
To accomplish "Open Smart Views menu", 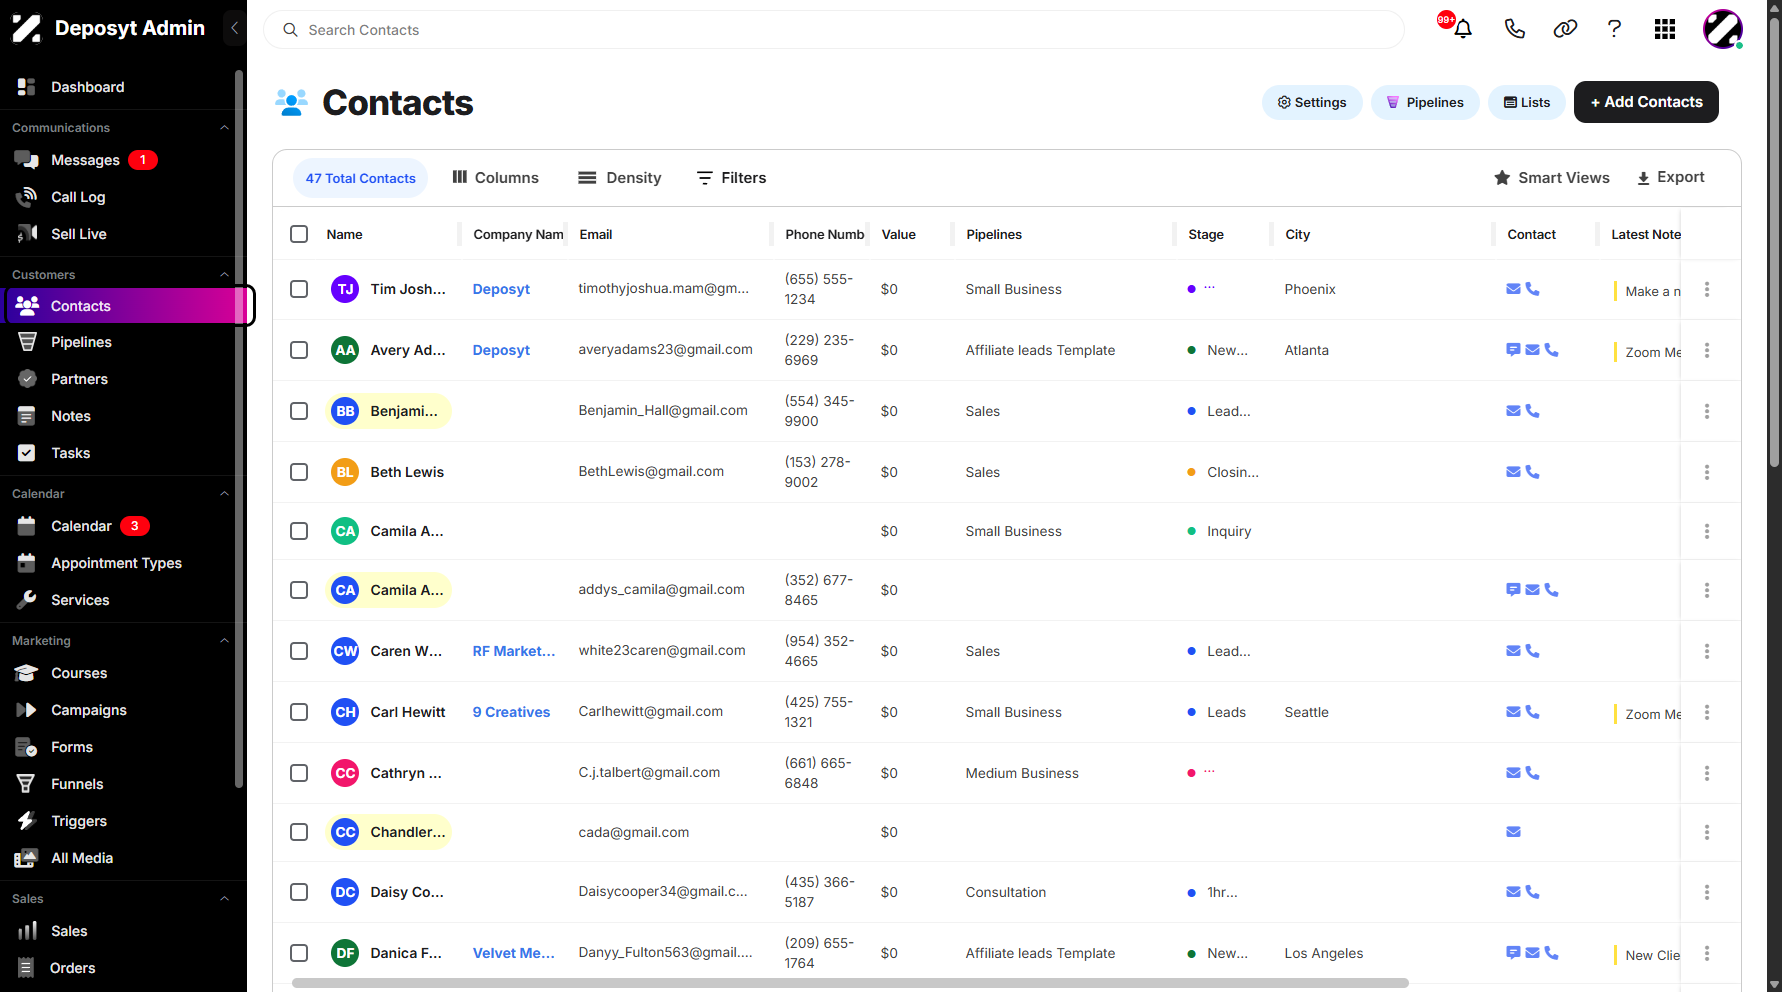I will tap(1552, 178).
